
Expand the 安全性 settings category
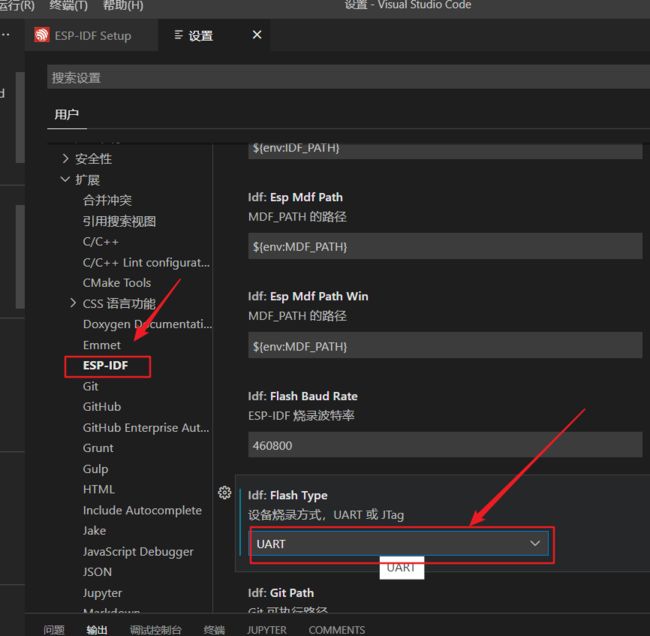65,158
